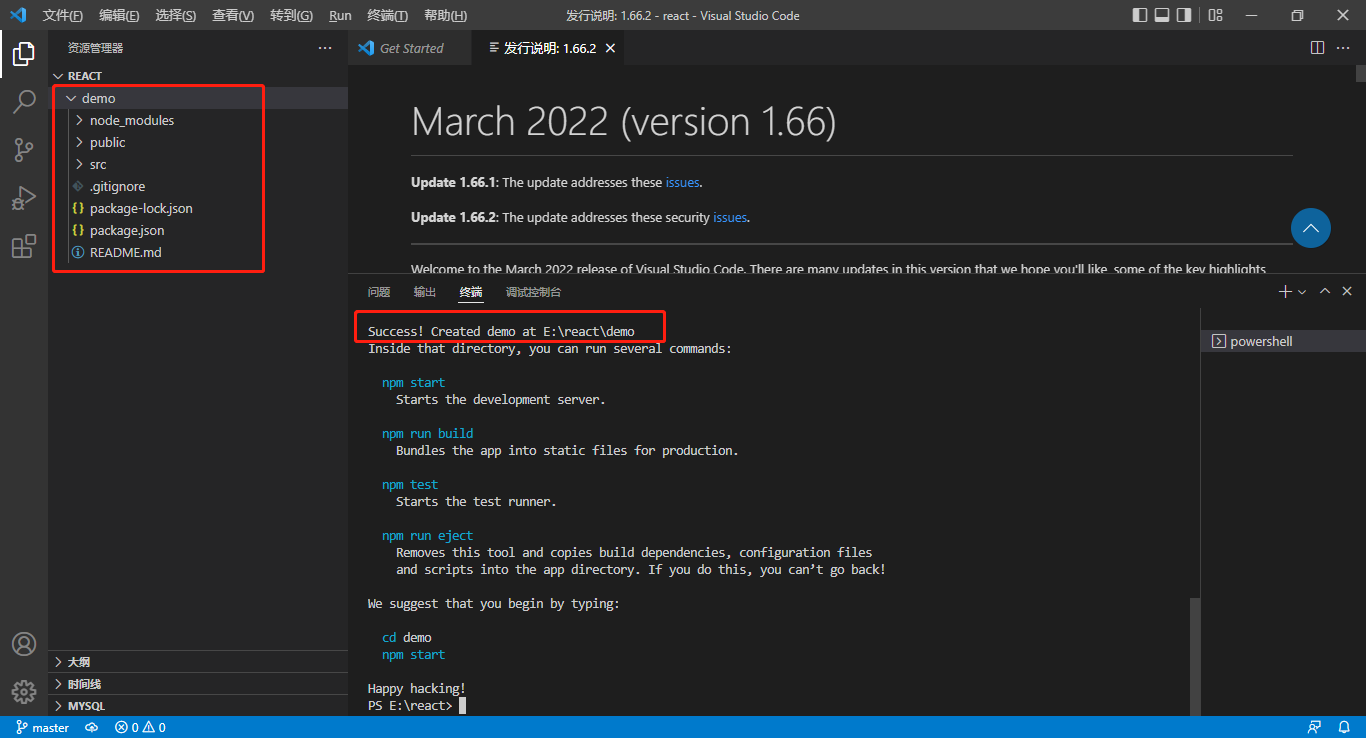Click the split editor right icon
The height and width of the screenshot is (738, 1366).
(1317, 48)
